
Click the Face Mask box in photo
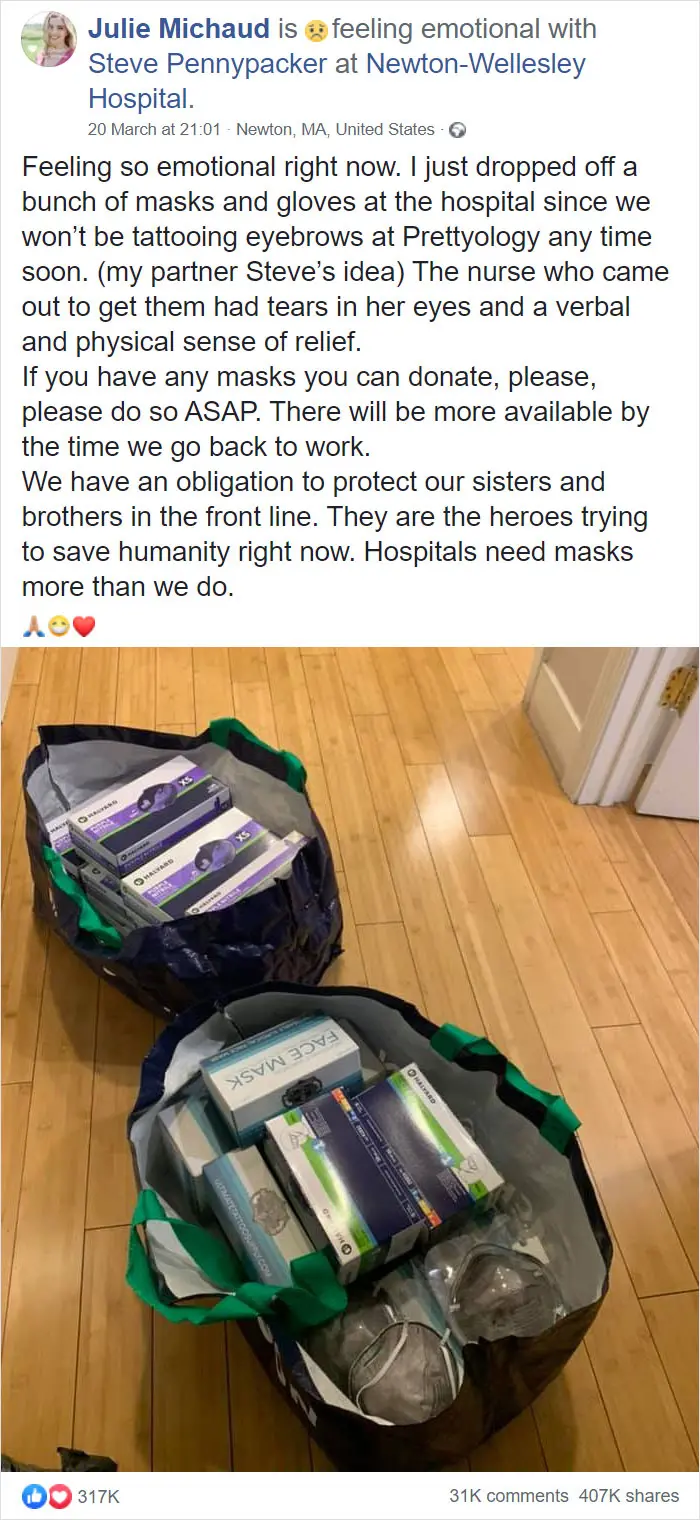pyautogui.click(x=282, y=1073)
